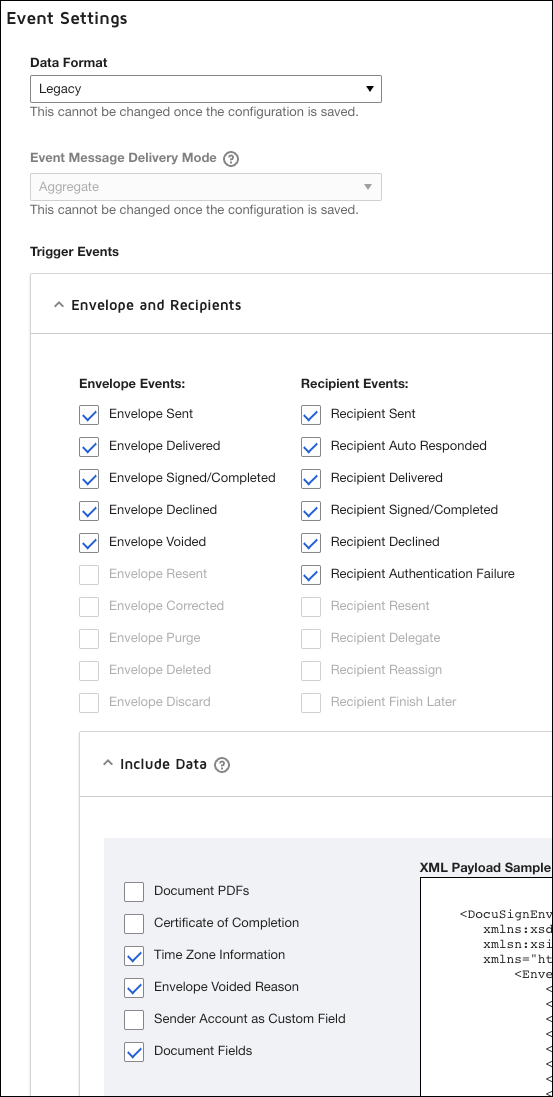Check the Recipient Reassign checkbox
553x1097 pixels.
tap(311, 670)
